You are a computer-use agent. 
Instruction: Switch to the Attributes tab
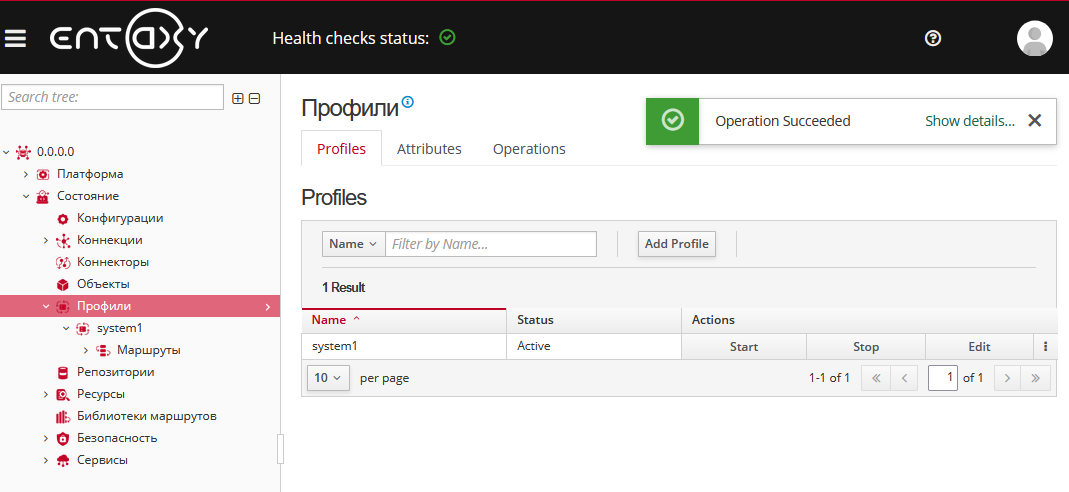pyautogui.click(x=429, y=149)
